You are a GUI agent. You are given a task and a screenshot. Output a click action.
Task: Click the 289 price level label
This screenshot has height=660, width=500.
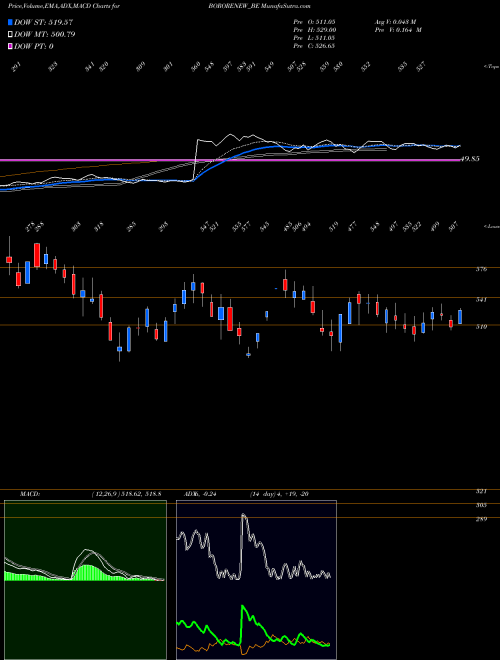[481, 519]
